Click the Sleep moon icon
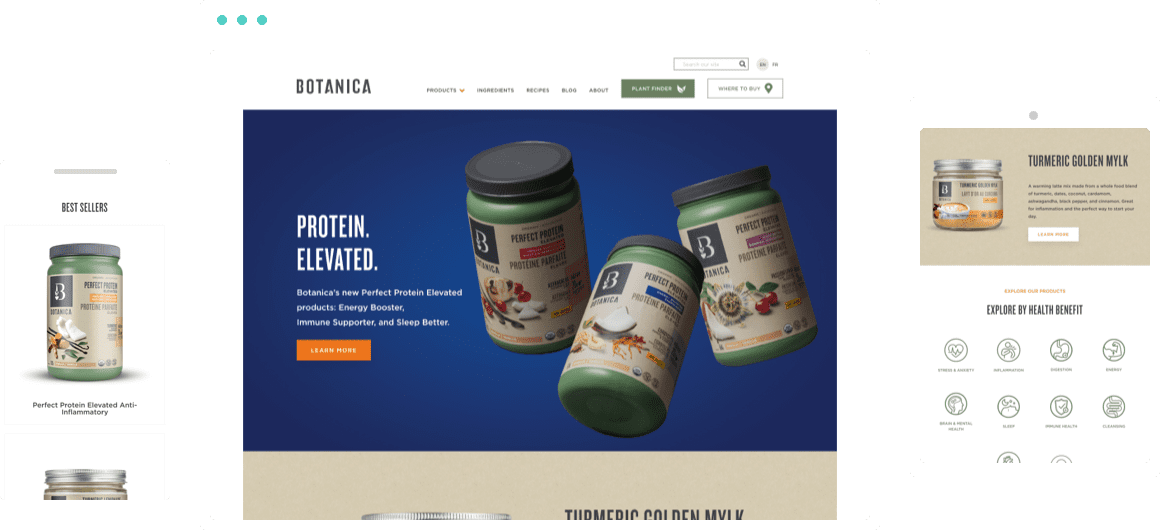Viewport: 1160px width, 530px height. (1008, 406)
